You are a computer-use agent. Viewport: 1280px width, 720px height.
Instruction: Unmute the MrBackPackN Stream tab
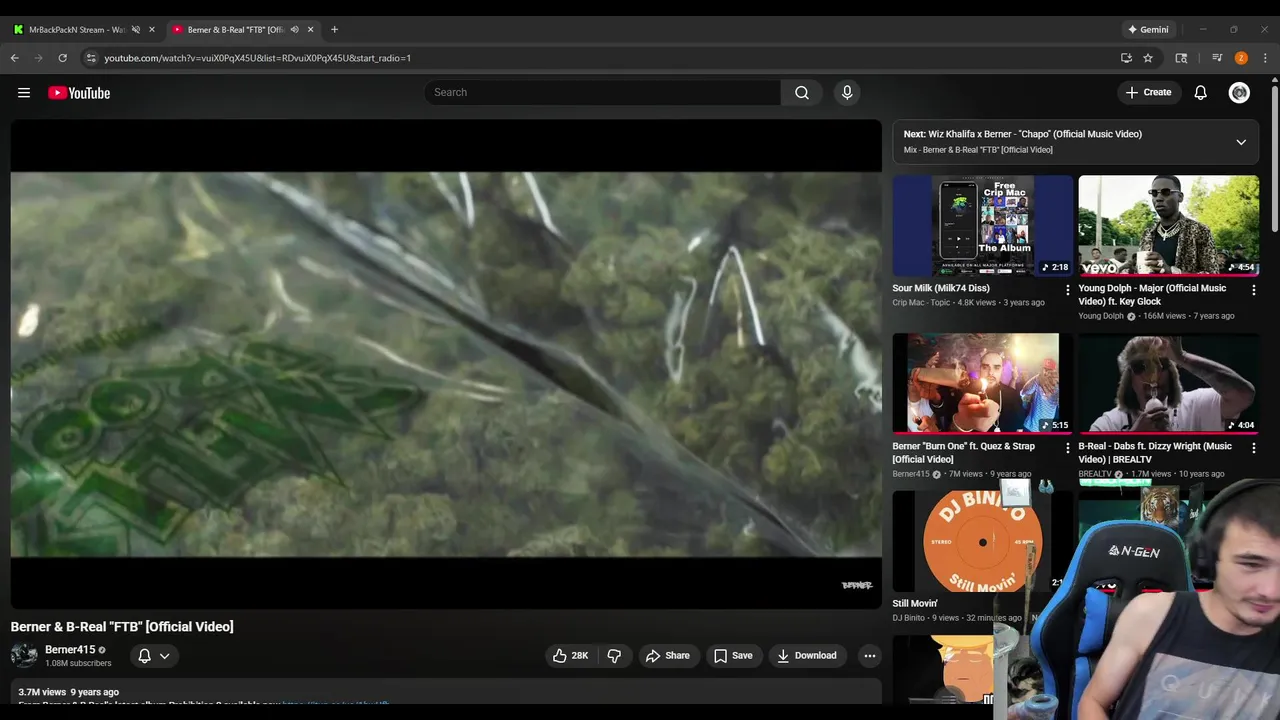(136, 29)
